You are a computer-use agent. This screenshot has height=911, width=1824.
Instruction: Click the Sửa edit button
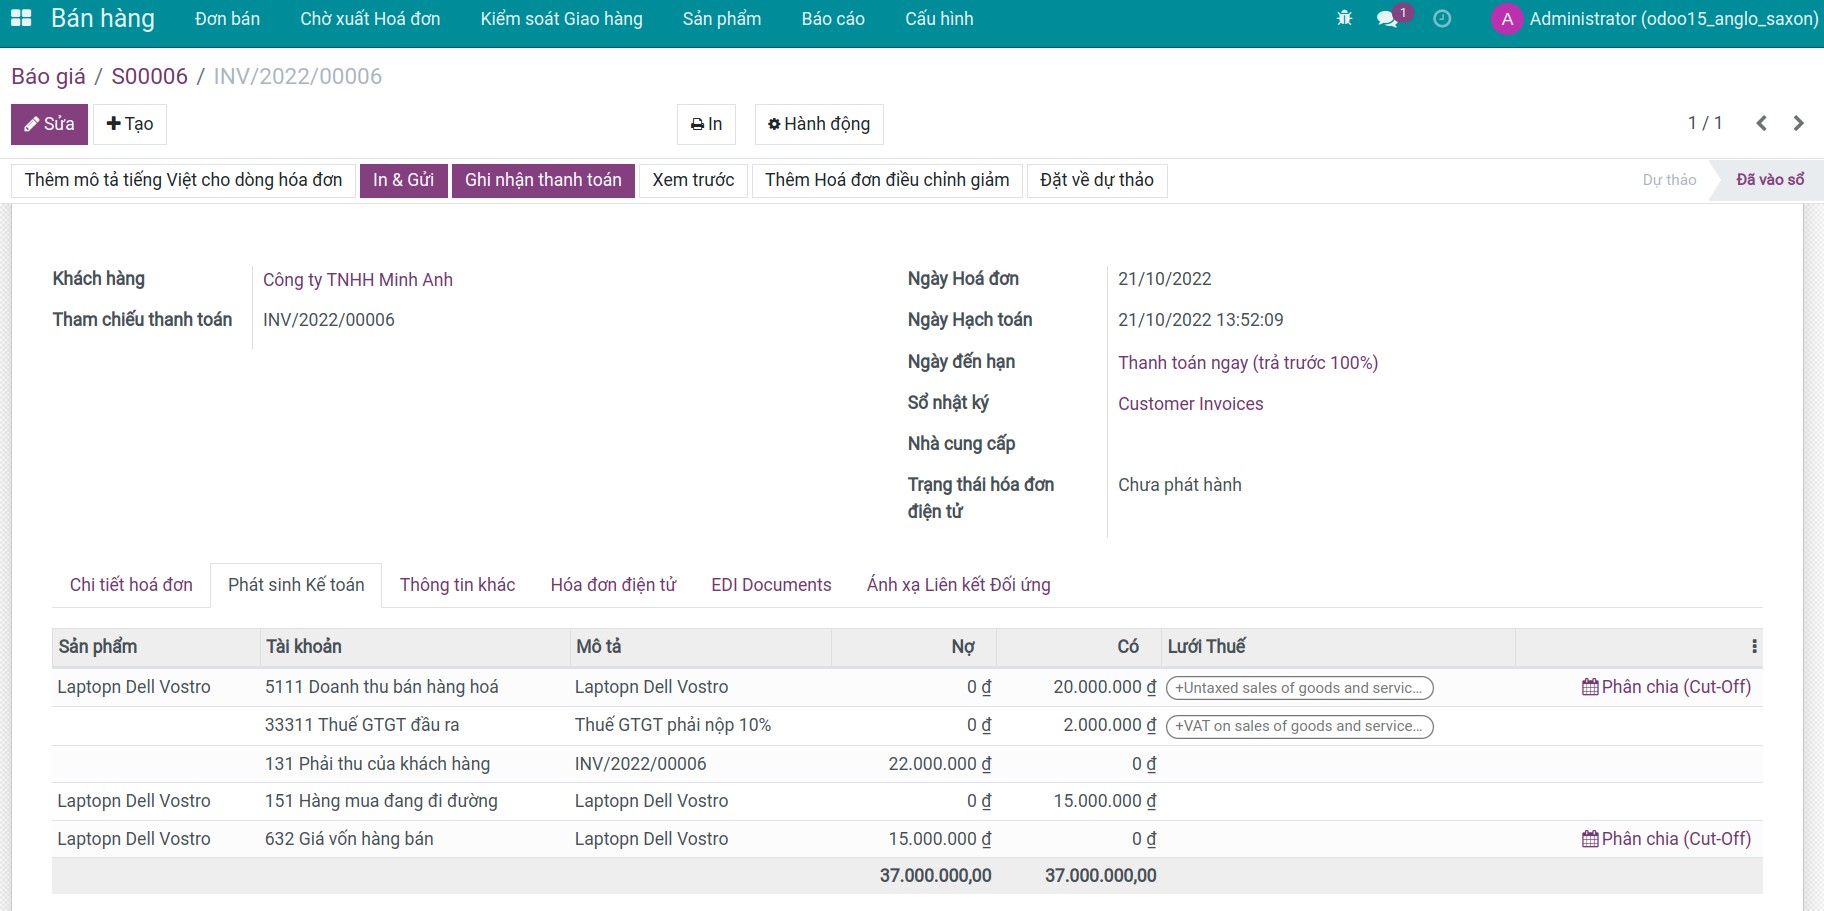[49, 124]
